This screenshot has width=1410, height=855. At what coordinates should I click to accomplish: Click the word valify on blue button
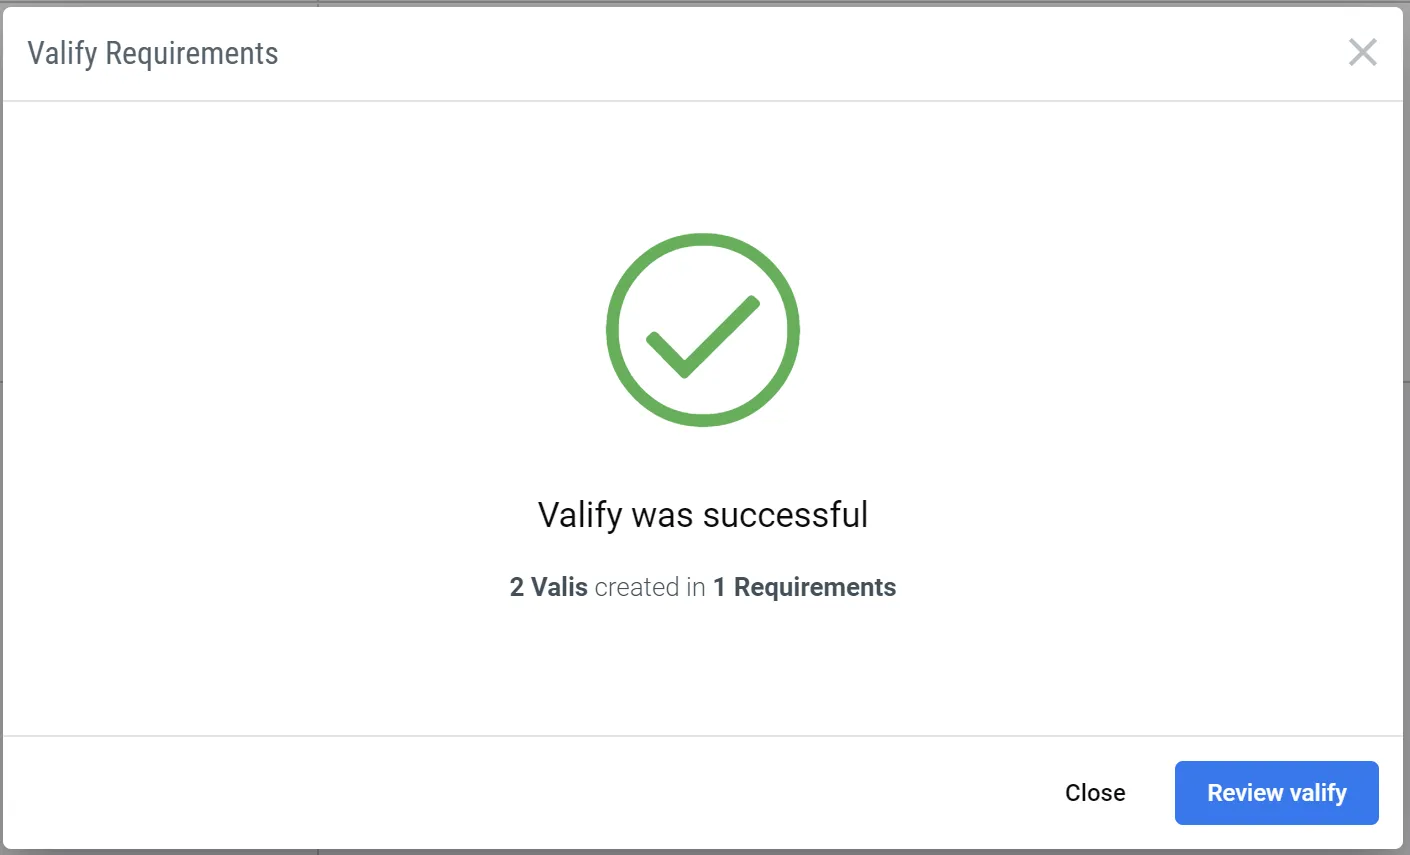pyautogui.click(x=1319, y=794)
